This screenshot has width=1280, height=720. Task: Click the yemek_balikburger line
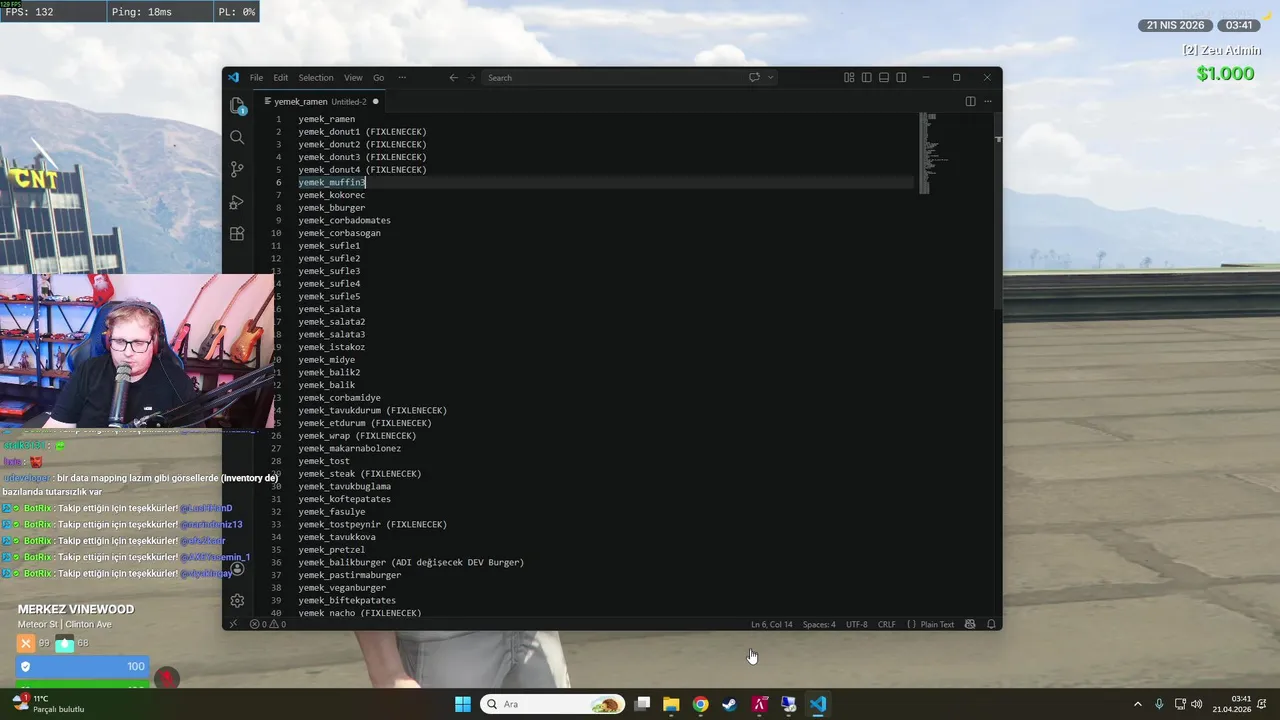click(411, 562)
